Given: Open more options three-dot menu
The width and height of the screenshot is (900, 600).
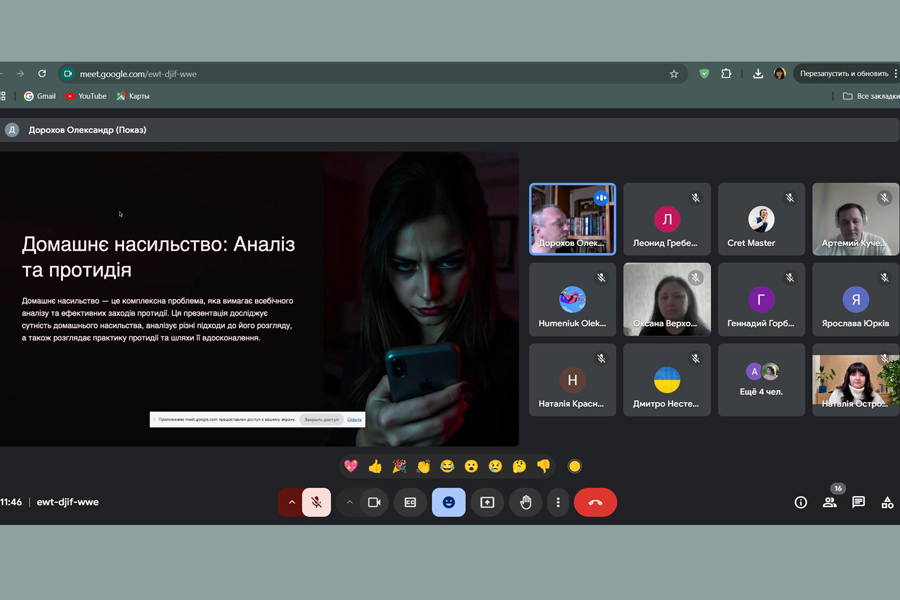Looking at the screenshot, I should (558, 502).
